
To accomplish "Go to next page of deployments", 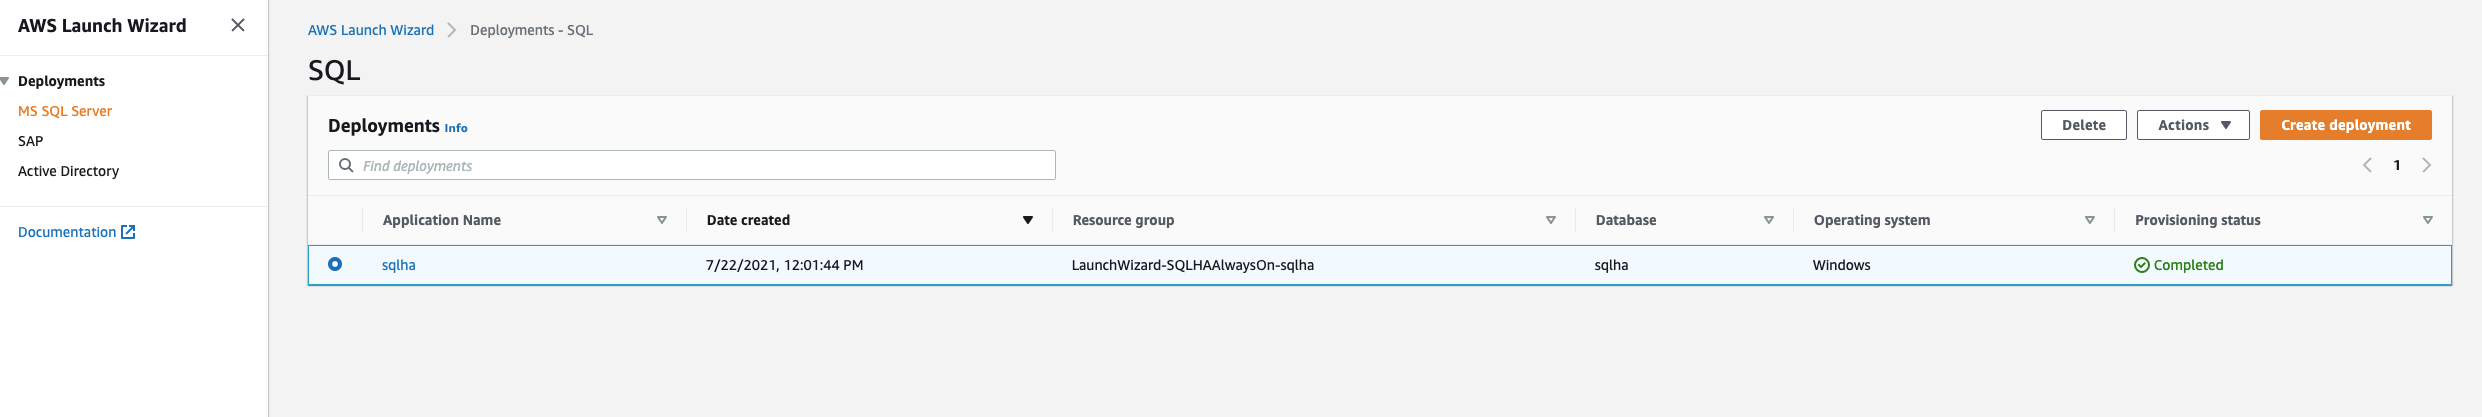I will (2427, 165).
